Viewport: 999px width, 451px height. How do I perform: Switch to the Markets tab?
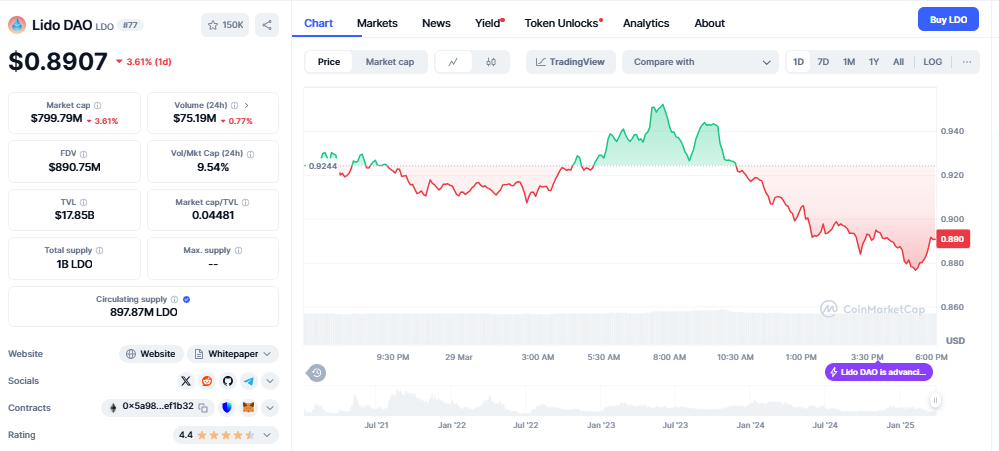[376, 23]
